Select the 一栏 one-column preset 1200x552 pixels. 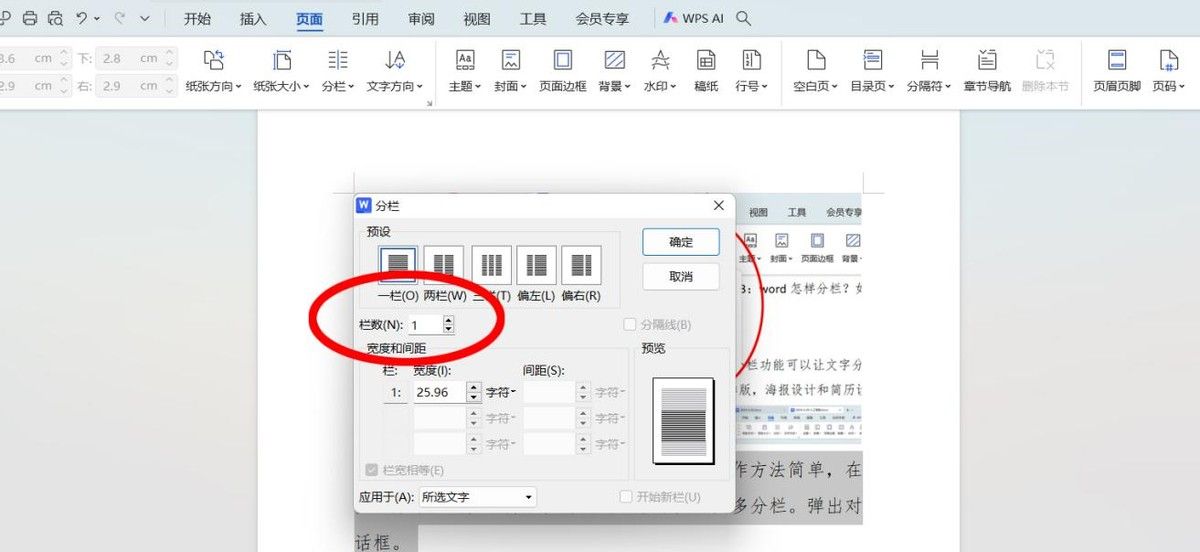(398, 272)
